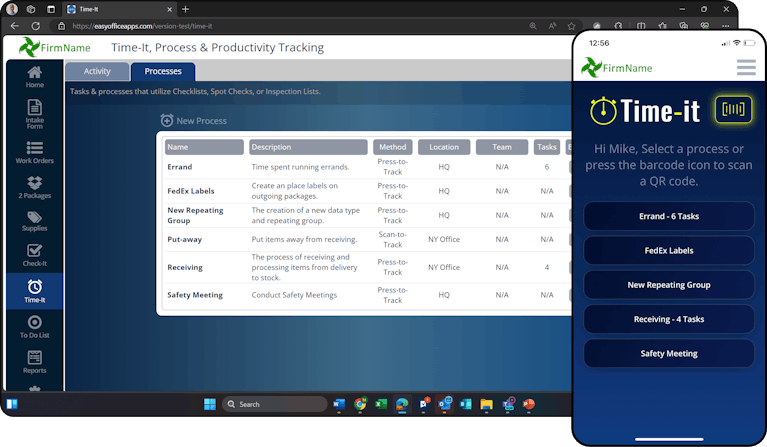767x447 pixels.
Task: Click the Scan-to-Track method cell
Action: 392,239
